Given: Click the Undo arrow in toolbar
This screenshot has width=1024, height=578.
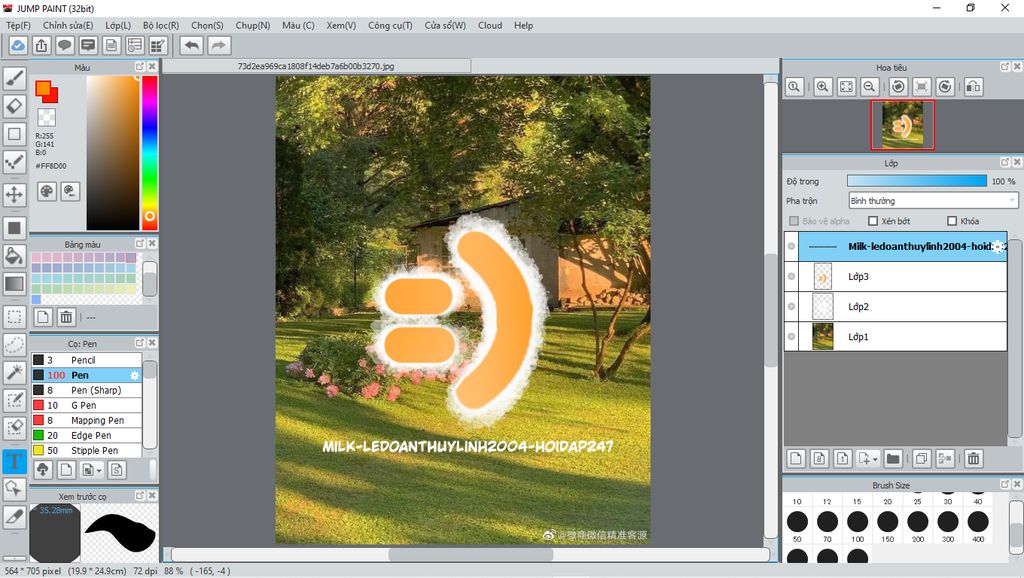Looking at the screenshot, I should pyautogui.click(x=191, y=46).
